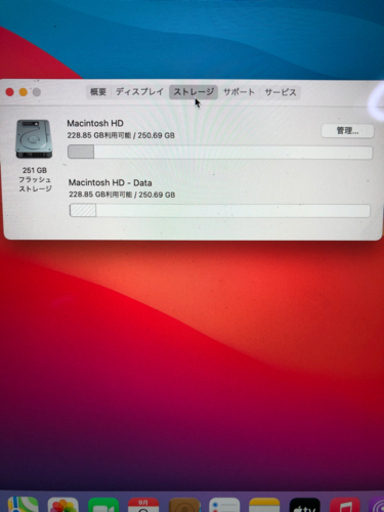This screenshot has width=384, height=512.
Task: Launch Reminders from the Dock
Action: (224, 505)
